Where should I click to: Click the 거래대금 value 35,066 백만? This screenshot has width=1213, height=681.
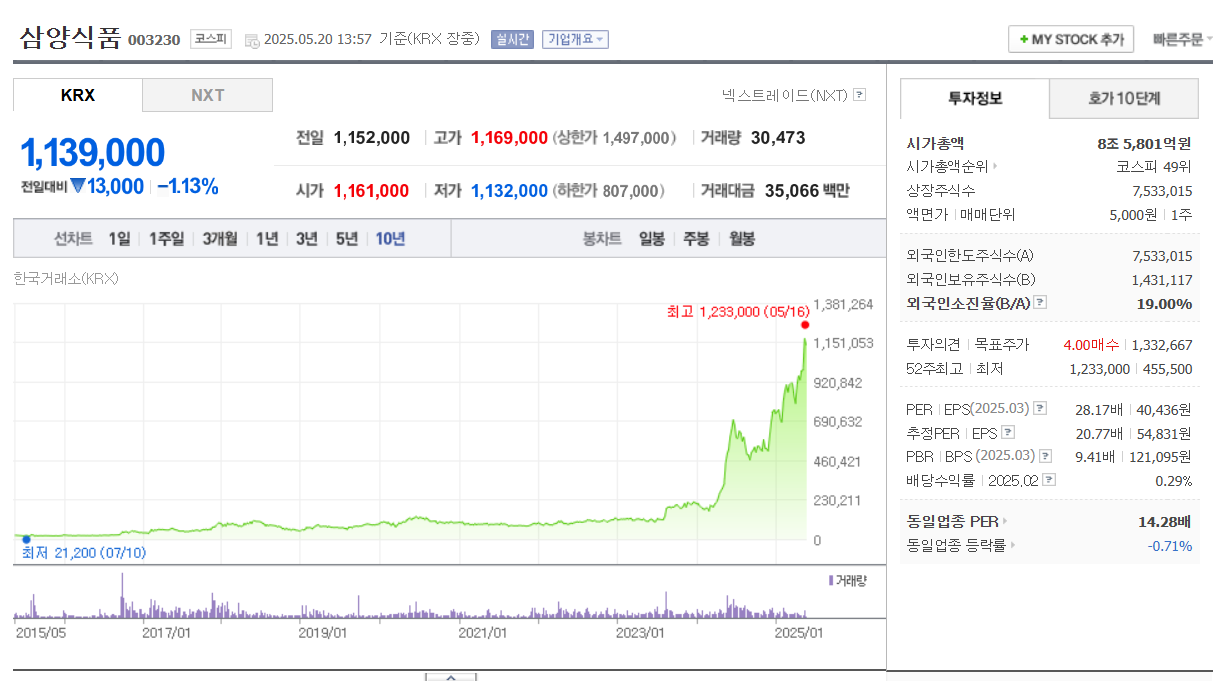(x=807, y=191)
